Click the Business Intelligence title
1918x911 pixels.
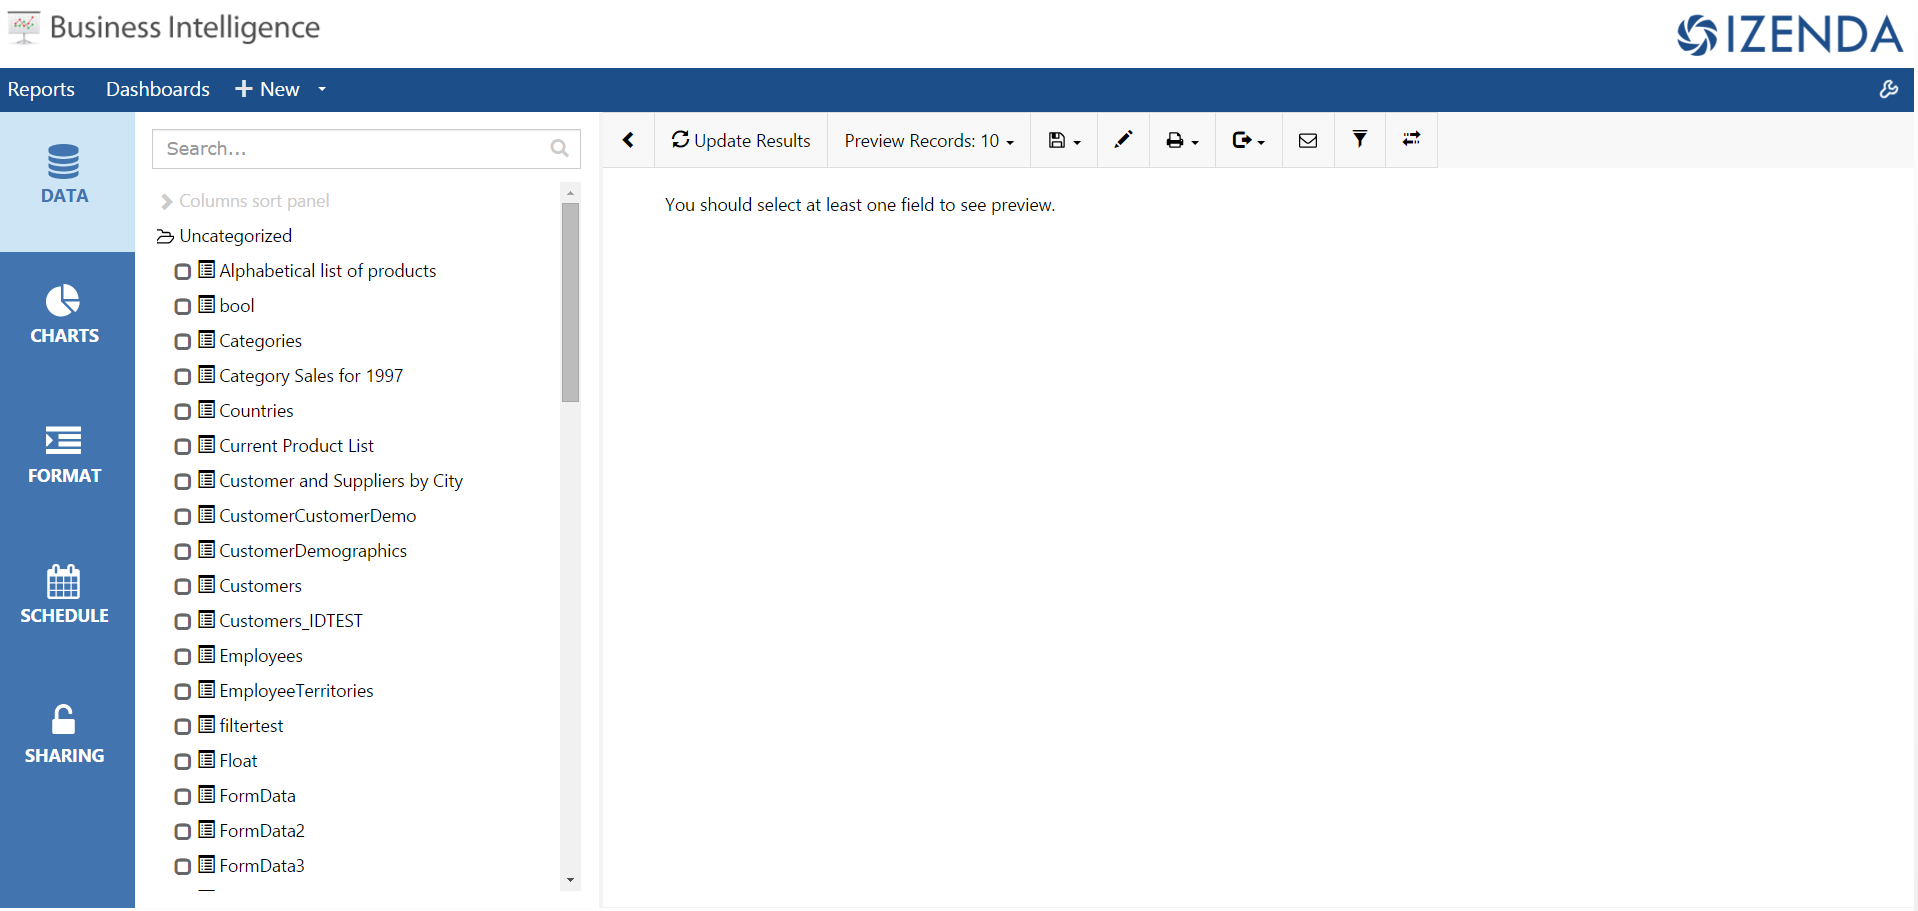click(185, 28)
